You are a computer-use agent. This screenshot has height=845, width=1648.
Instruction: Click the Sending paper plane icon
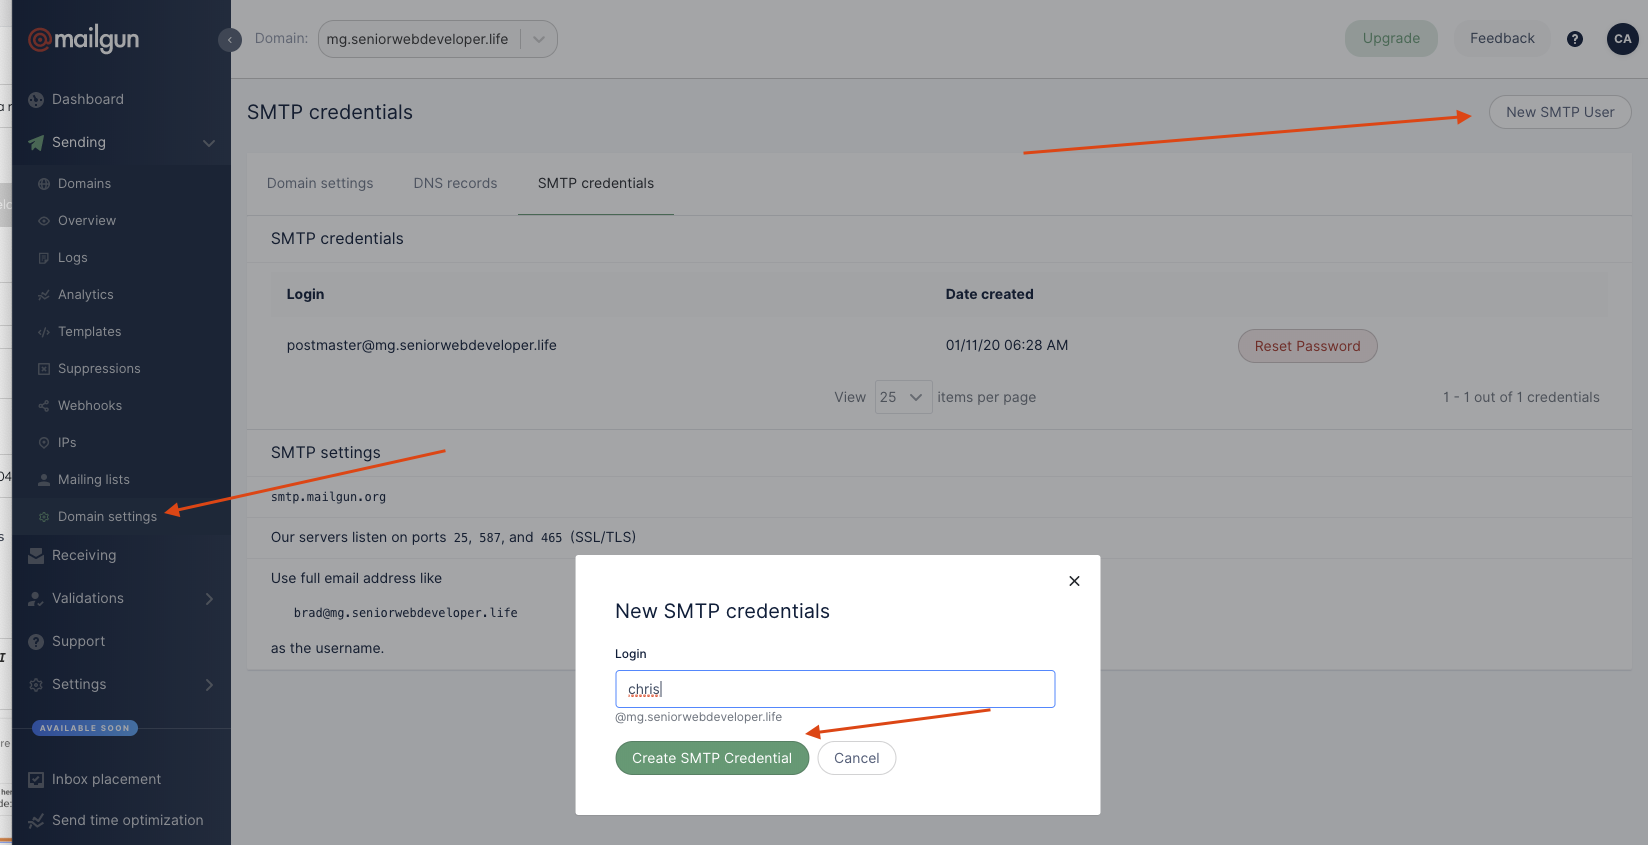tap(36, 143)
